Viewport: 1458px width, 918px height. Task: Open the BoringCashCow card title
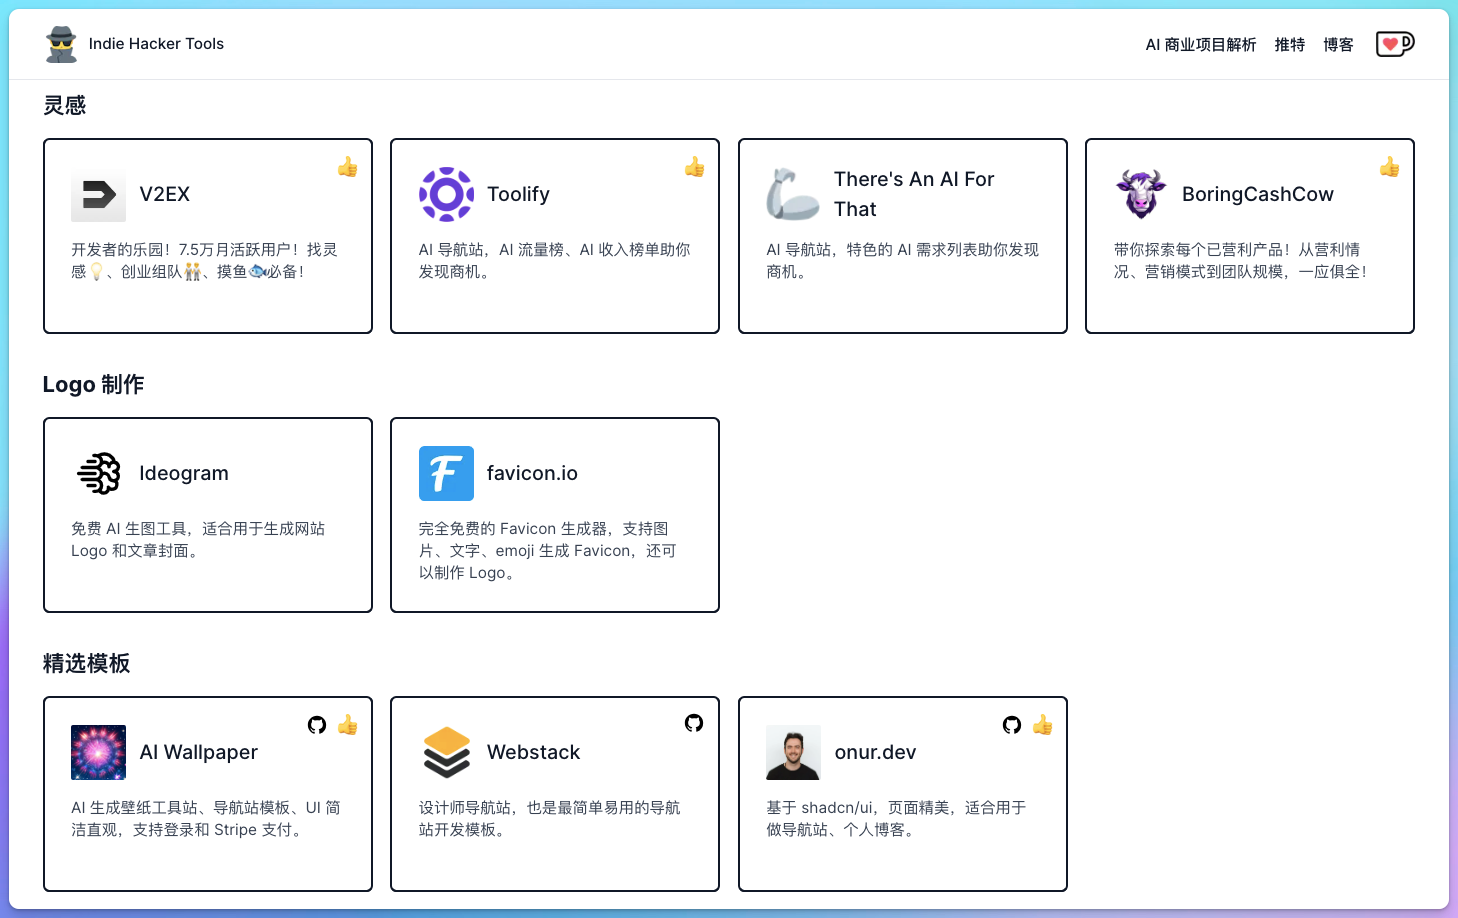[x=1258, y=194]
